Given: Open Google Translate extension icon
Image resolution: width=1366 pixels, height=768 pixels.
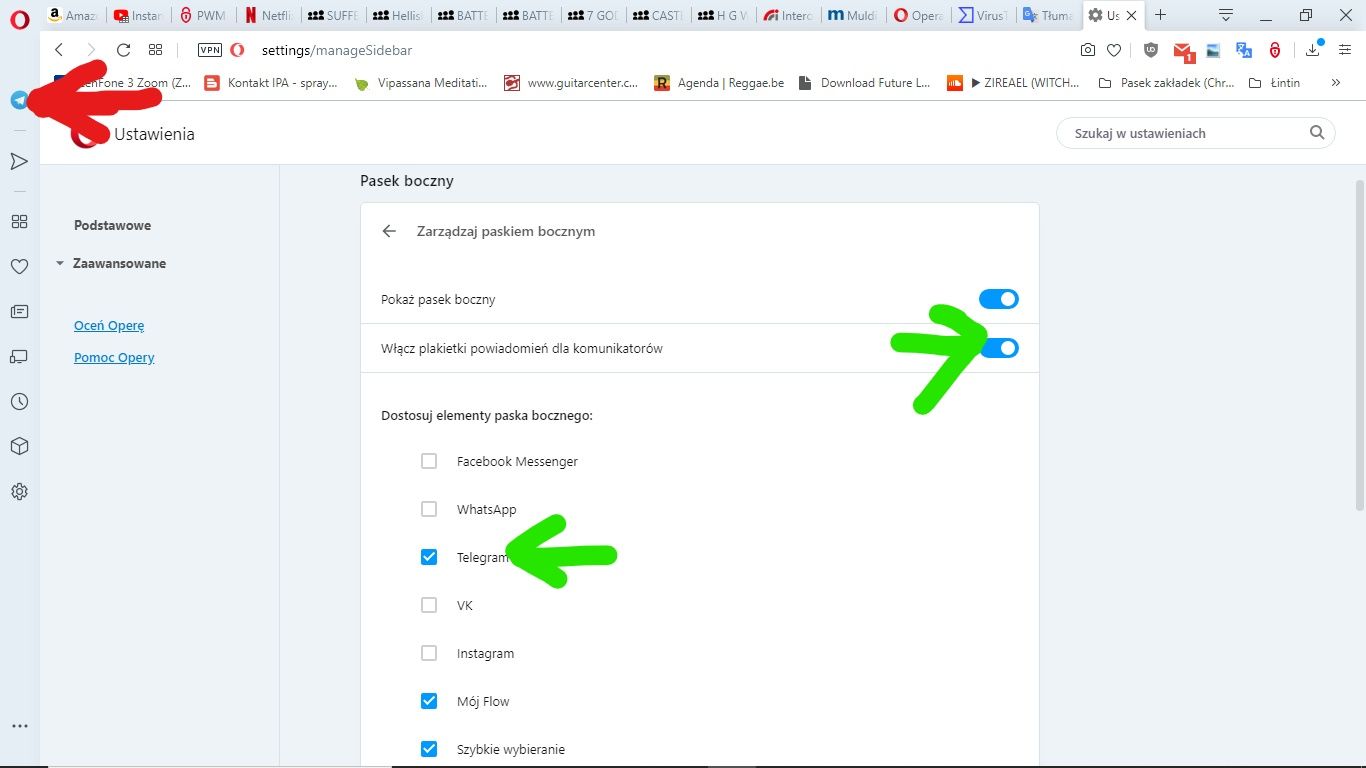Looking at the screenshot, I should click(x=1244, y=50).
